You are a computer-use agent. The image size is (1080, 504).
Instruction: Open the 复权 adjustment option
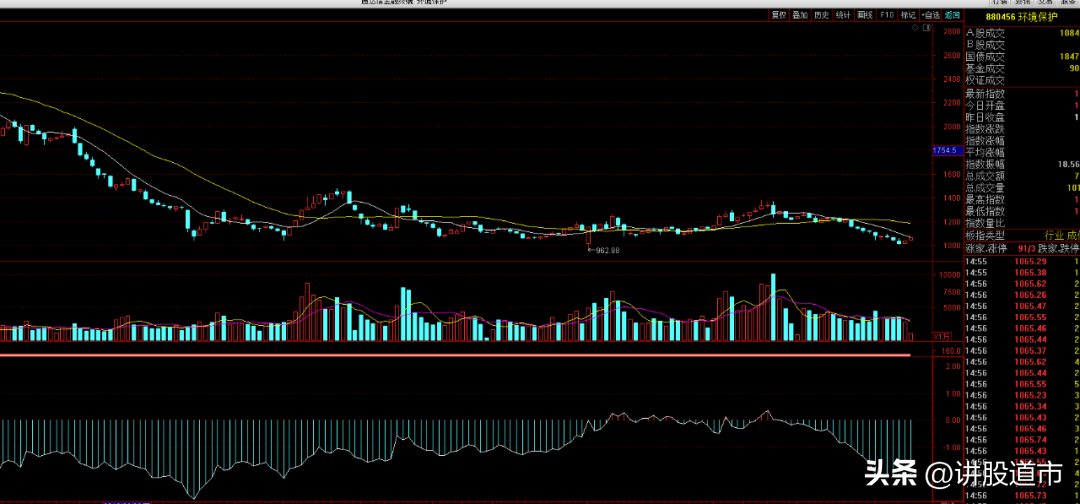point(778,14)
